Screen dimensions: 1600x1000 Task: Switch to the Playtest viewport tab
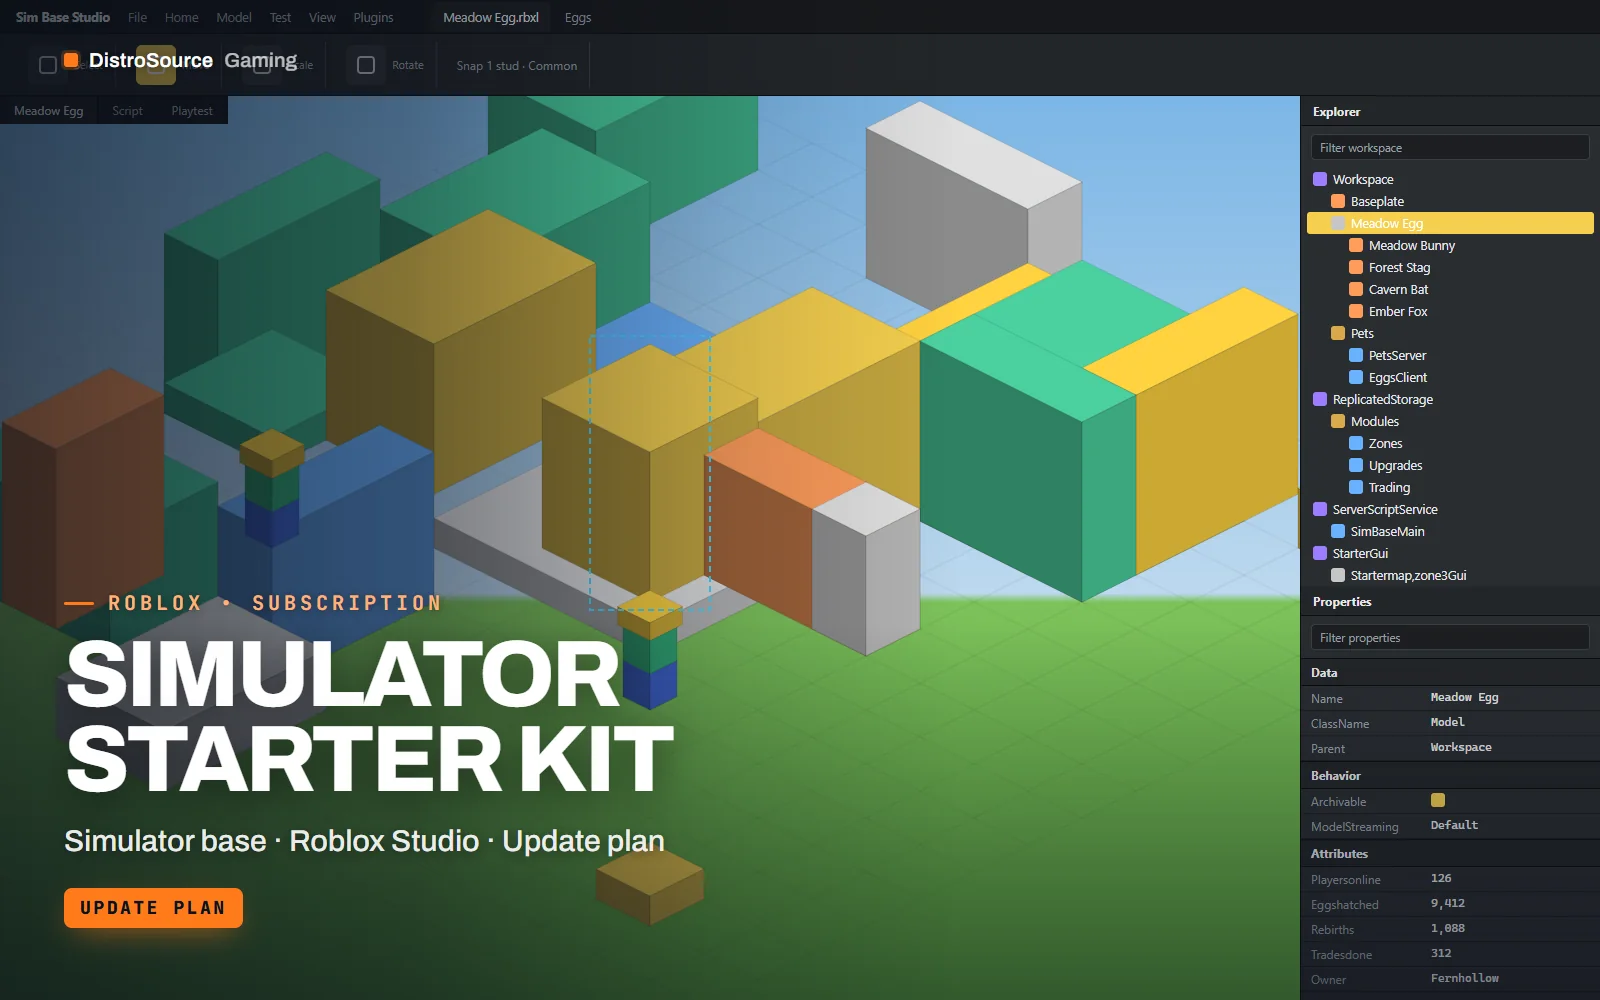click(x=192, y=111)
